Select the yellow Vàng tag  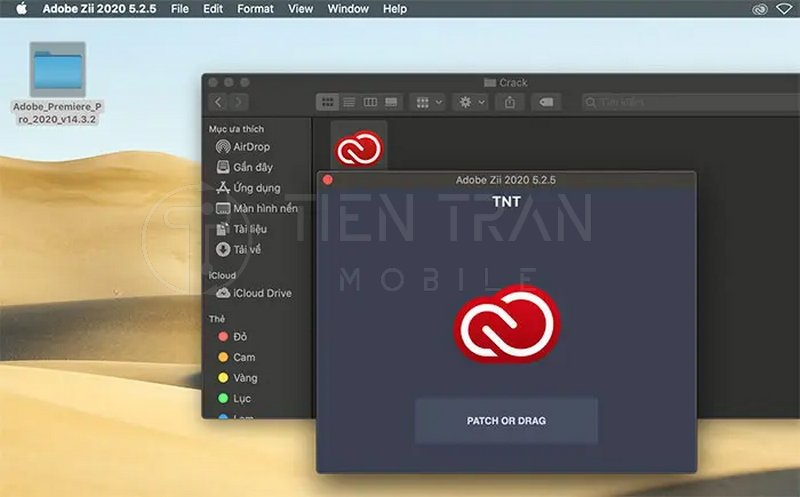click(x=238, y=378)
